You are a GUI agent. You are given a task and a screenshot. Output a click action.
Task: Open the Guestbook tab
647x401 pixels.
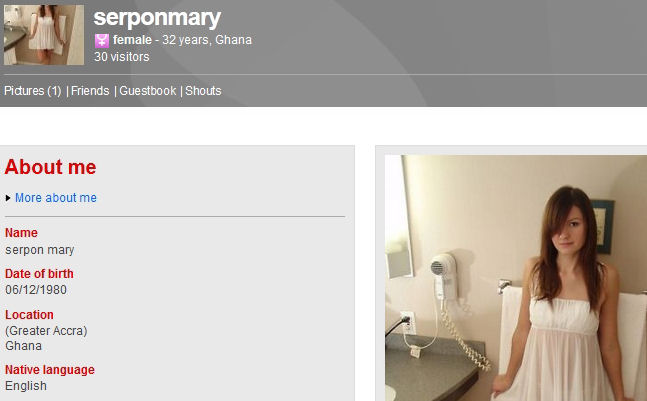click(148, 91)
